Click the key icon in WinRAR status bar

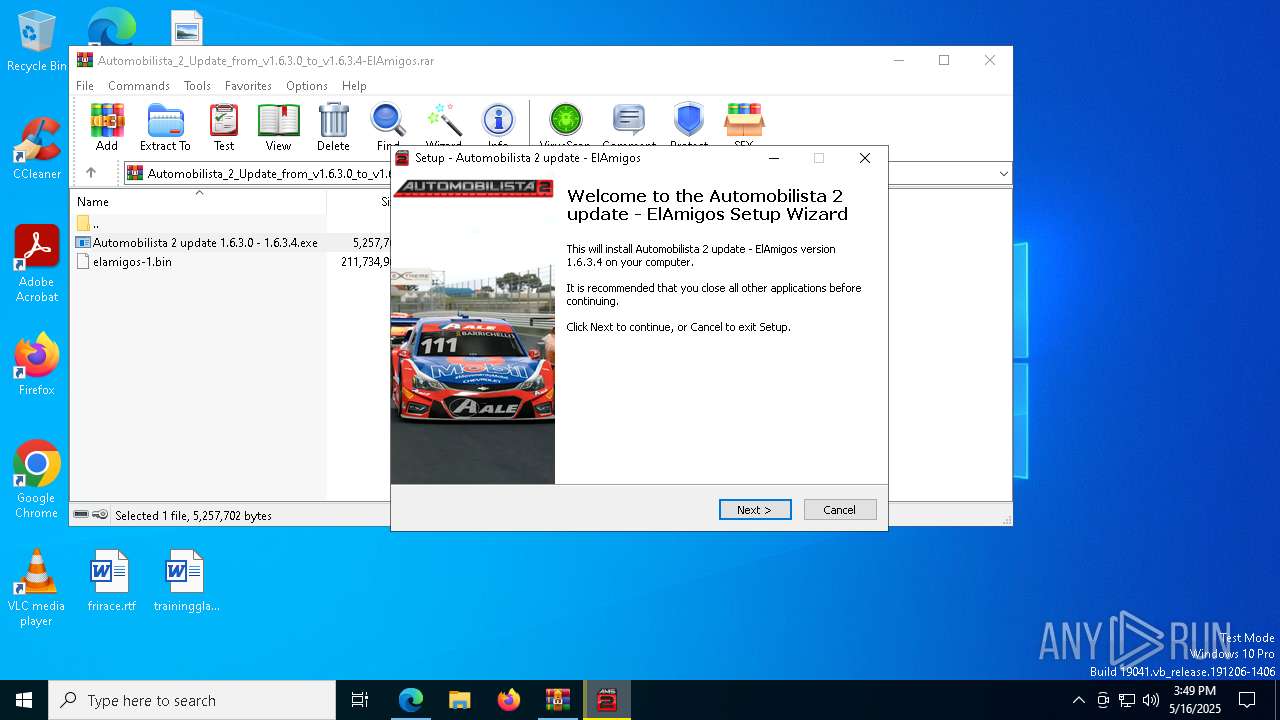100,515
